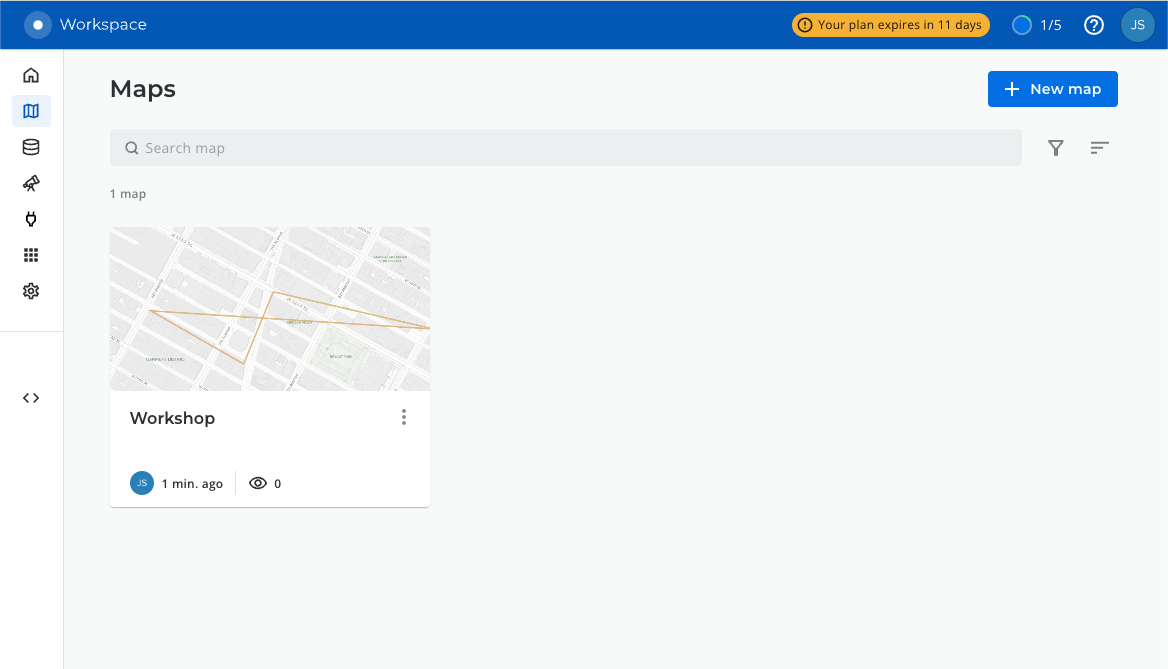The height and width of the screenshot is (669, 1168).
Task: Open the Home page from sidebar
Action: (31, 75)
